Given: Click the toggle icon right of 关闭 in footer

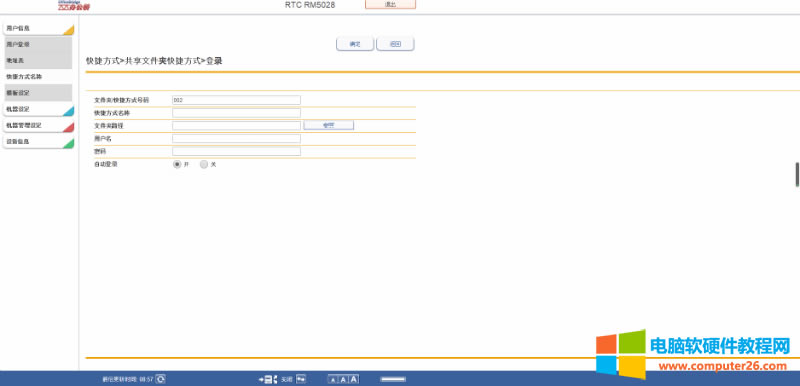Looking at the screenshot, I should [x=301, y=379].
